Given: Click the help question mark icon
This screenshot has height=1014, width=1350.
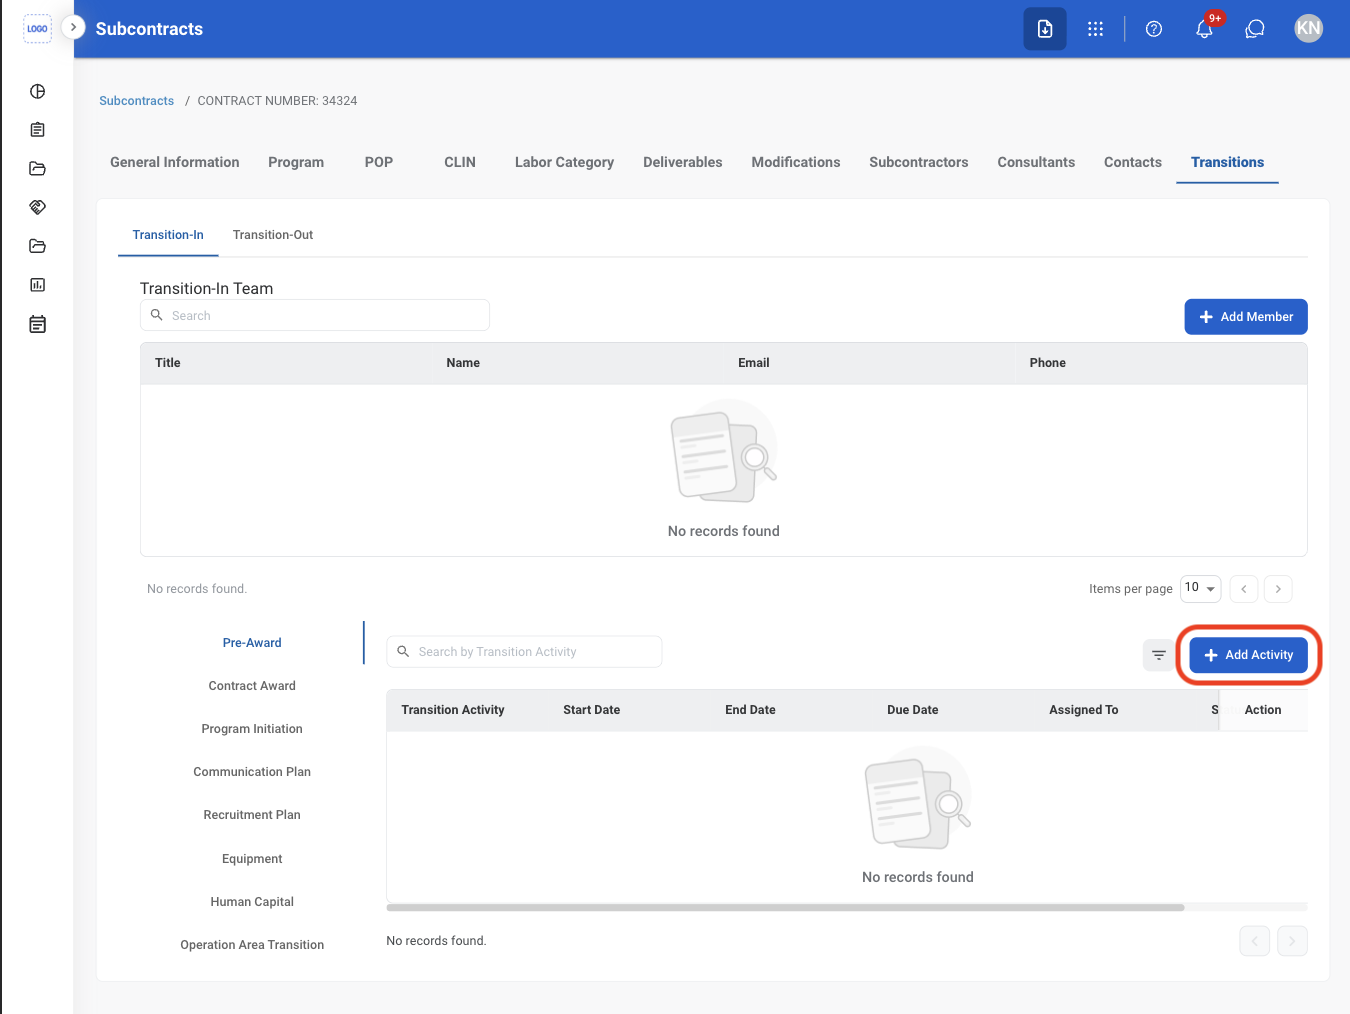Looking at the screenshot, I should (x=1154, y=29).
